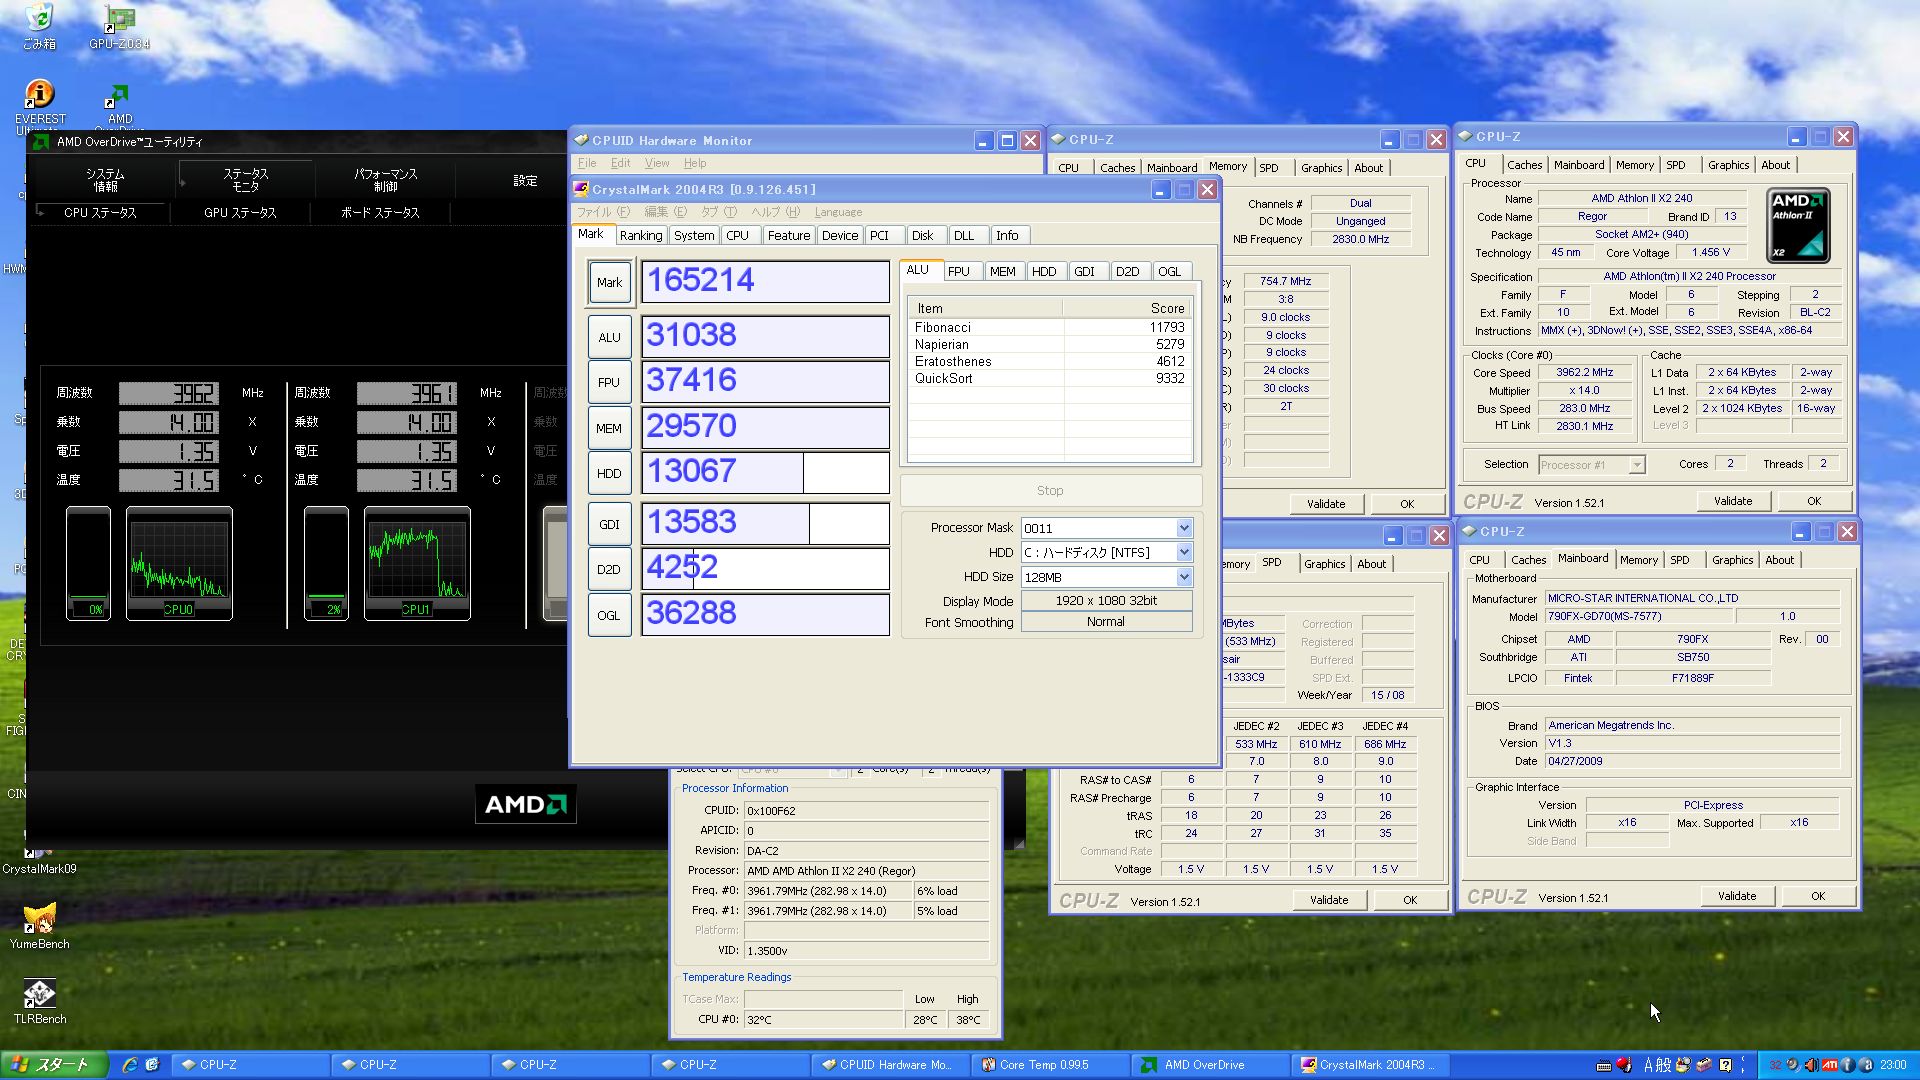Click Validate in the CPU-Z CPU window
1920x1080 pixels.
click(1732, 501)
